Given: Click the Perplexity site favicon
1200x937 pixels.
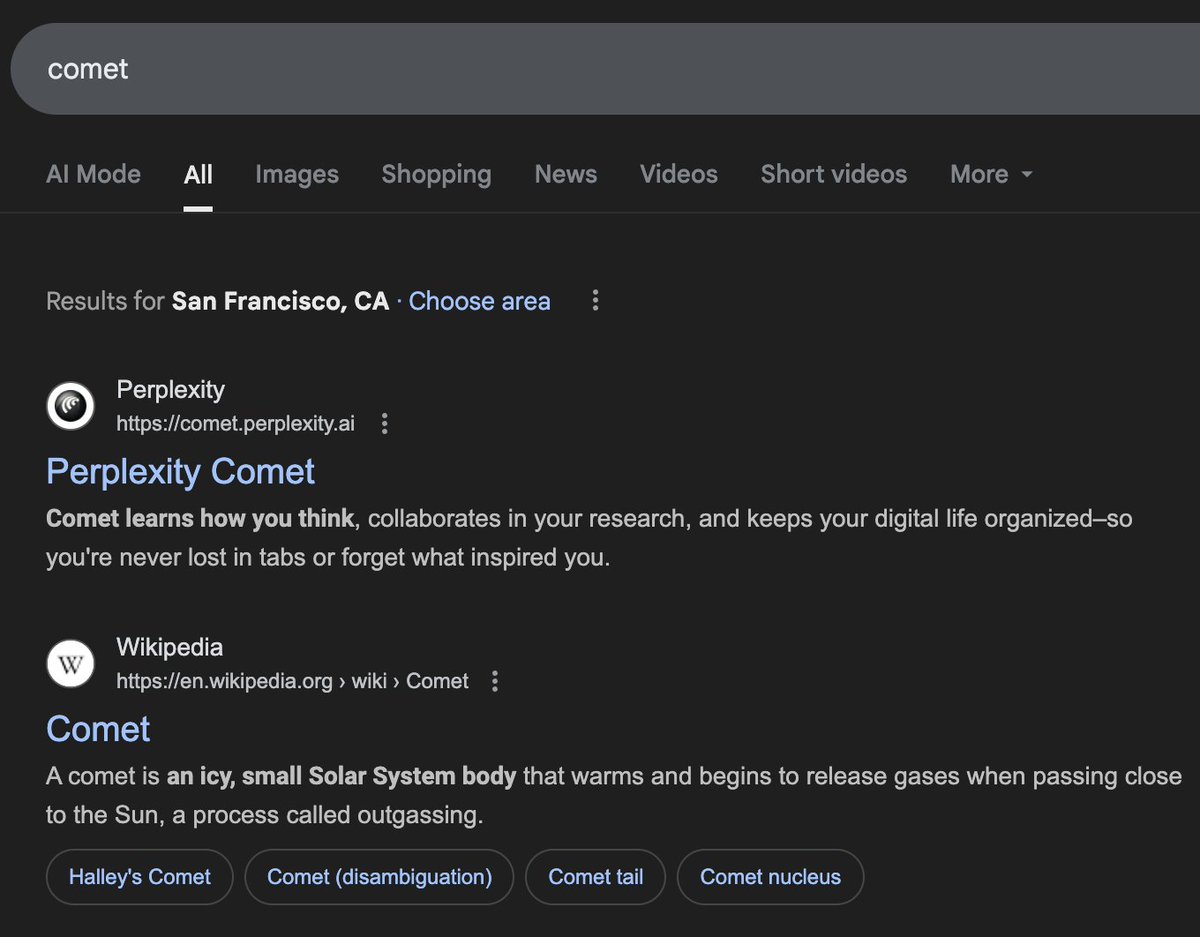Looking at the screenshot, I should 70,405.
